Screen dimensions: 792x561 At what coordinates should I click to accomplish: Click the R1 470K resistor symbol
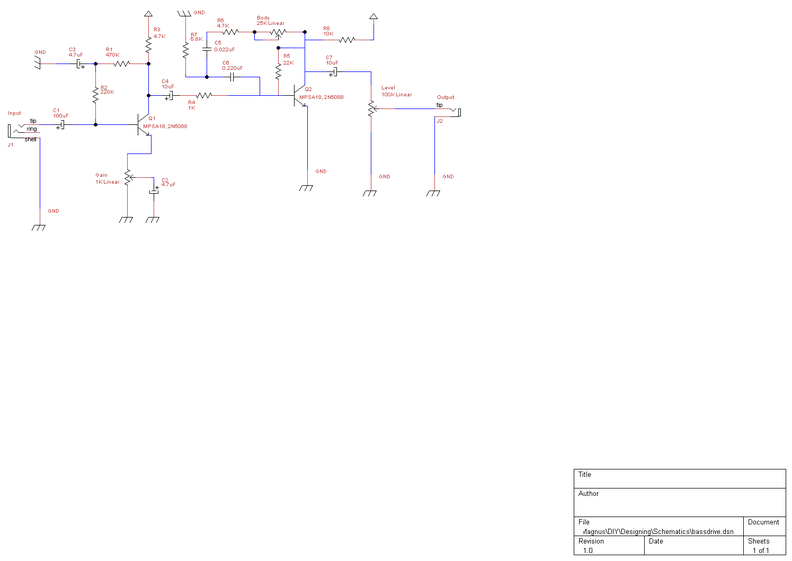pos(122,64)
